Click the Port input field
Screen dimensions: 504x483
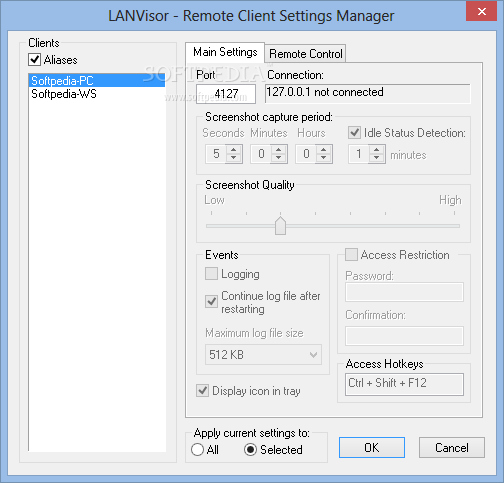(x=226, y=94)
